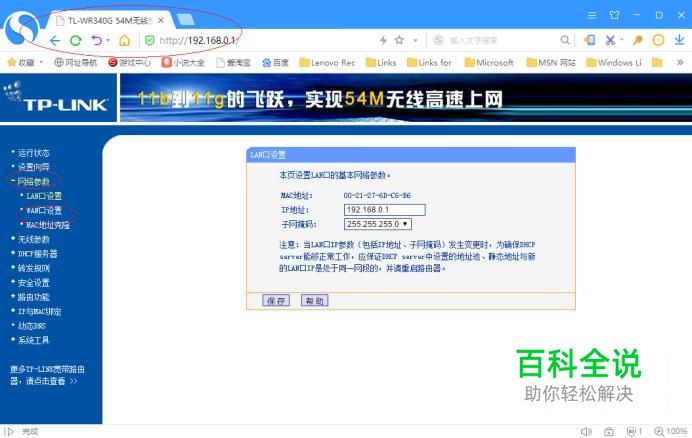This screenshot has width=692, height=438.
Task: Click the lightning speed-mode icon
Action: click(x=383, y=40)
